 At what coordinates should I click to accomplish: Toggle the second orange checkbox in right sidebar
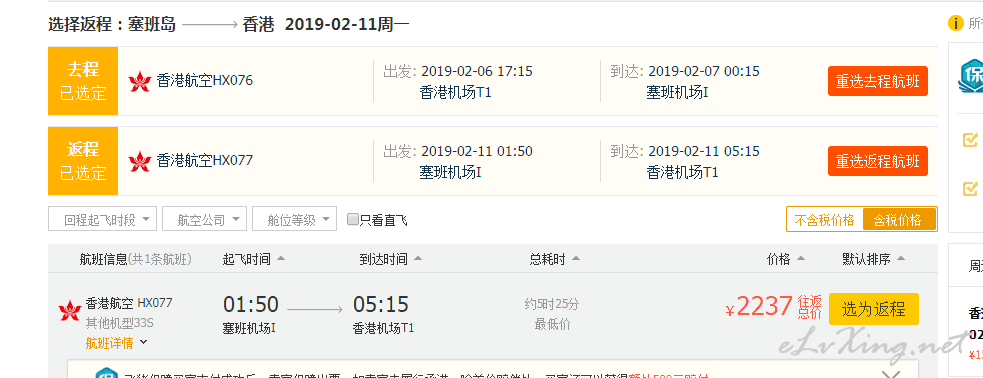pyautogui.click(x=970, y=187)
